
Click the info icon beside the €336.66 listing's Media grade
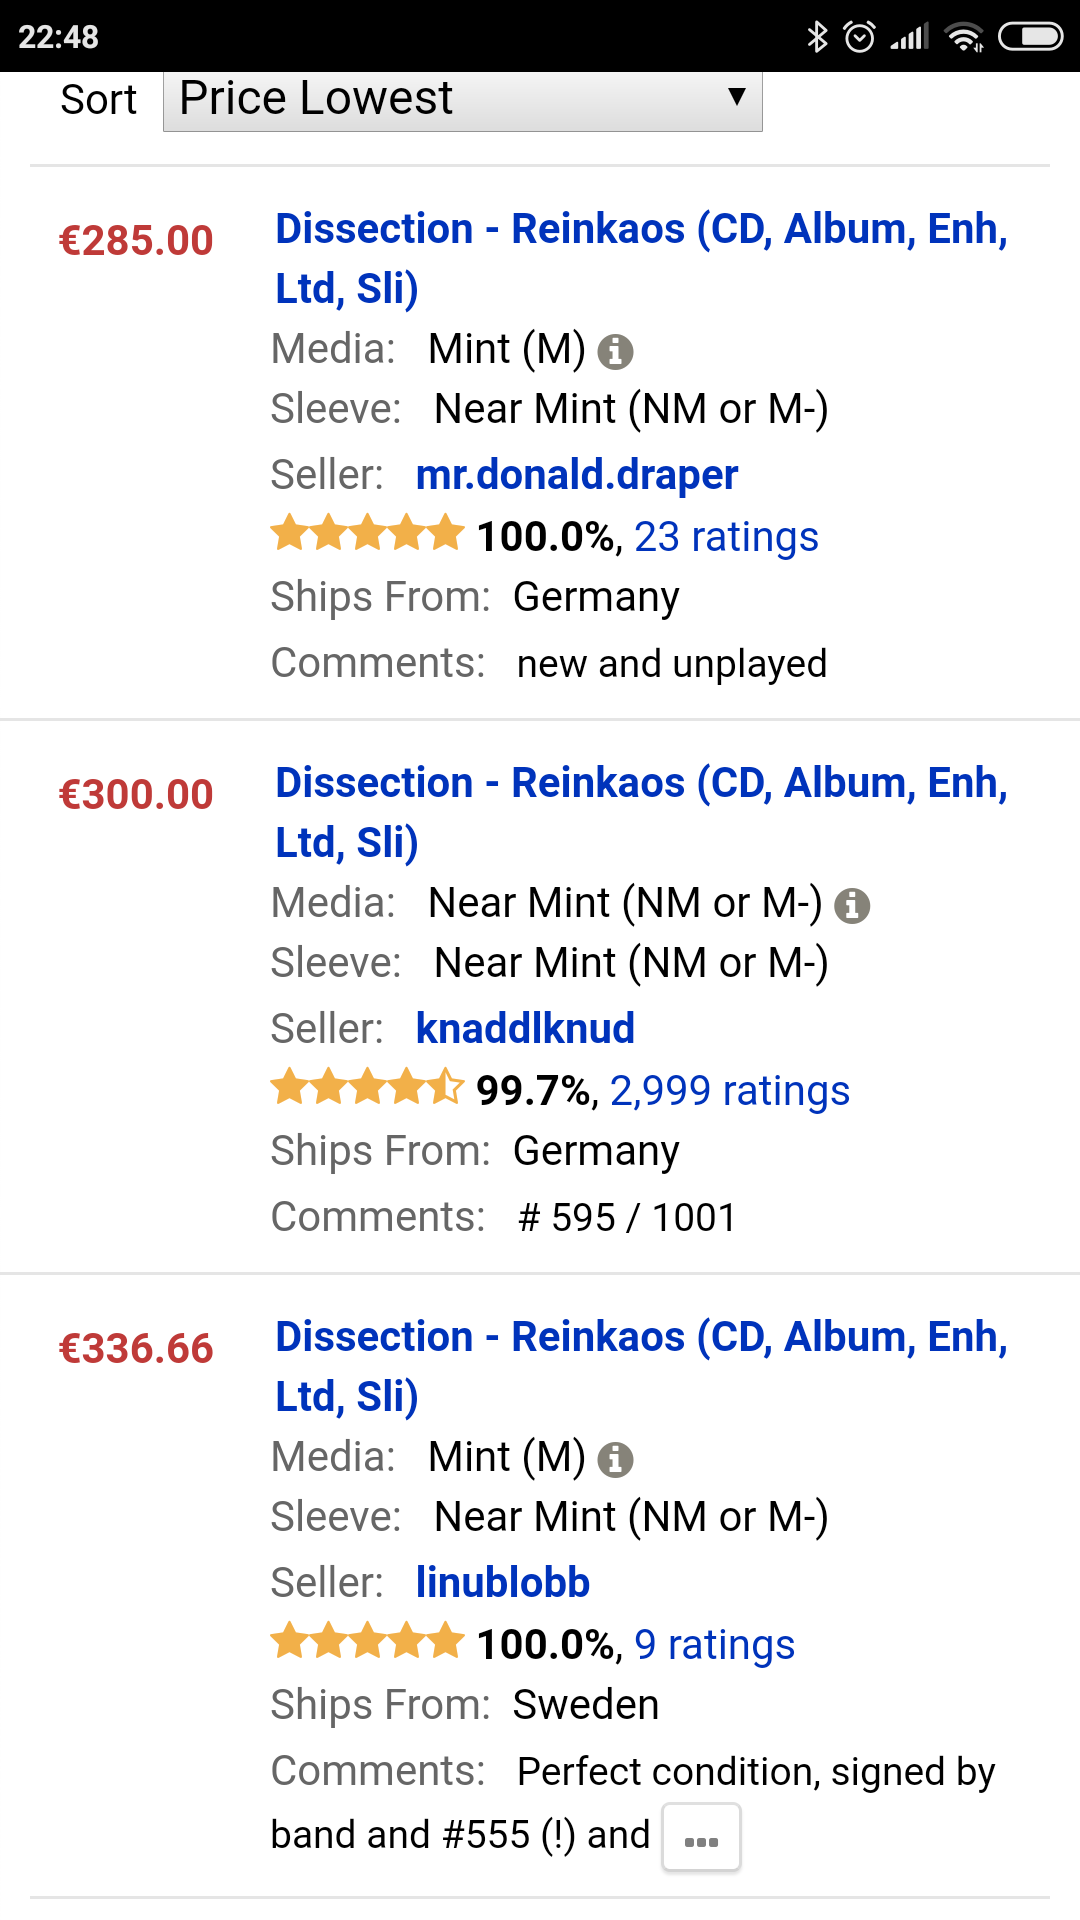(615, 1459)
